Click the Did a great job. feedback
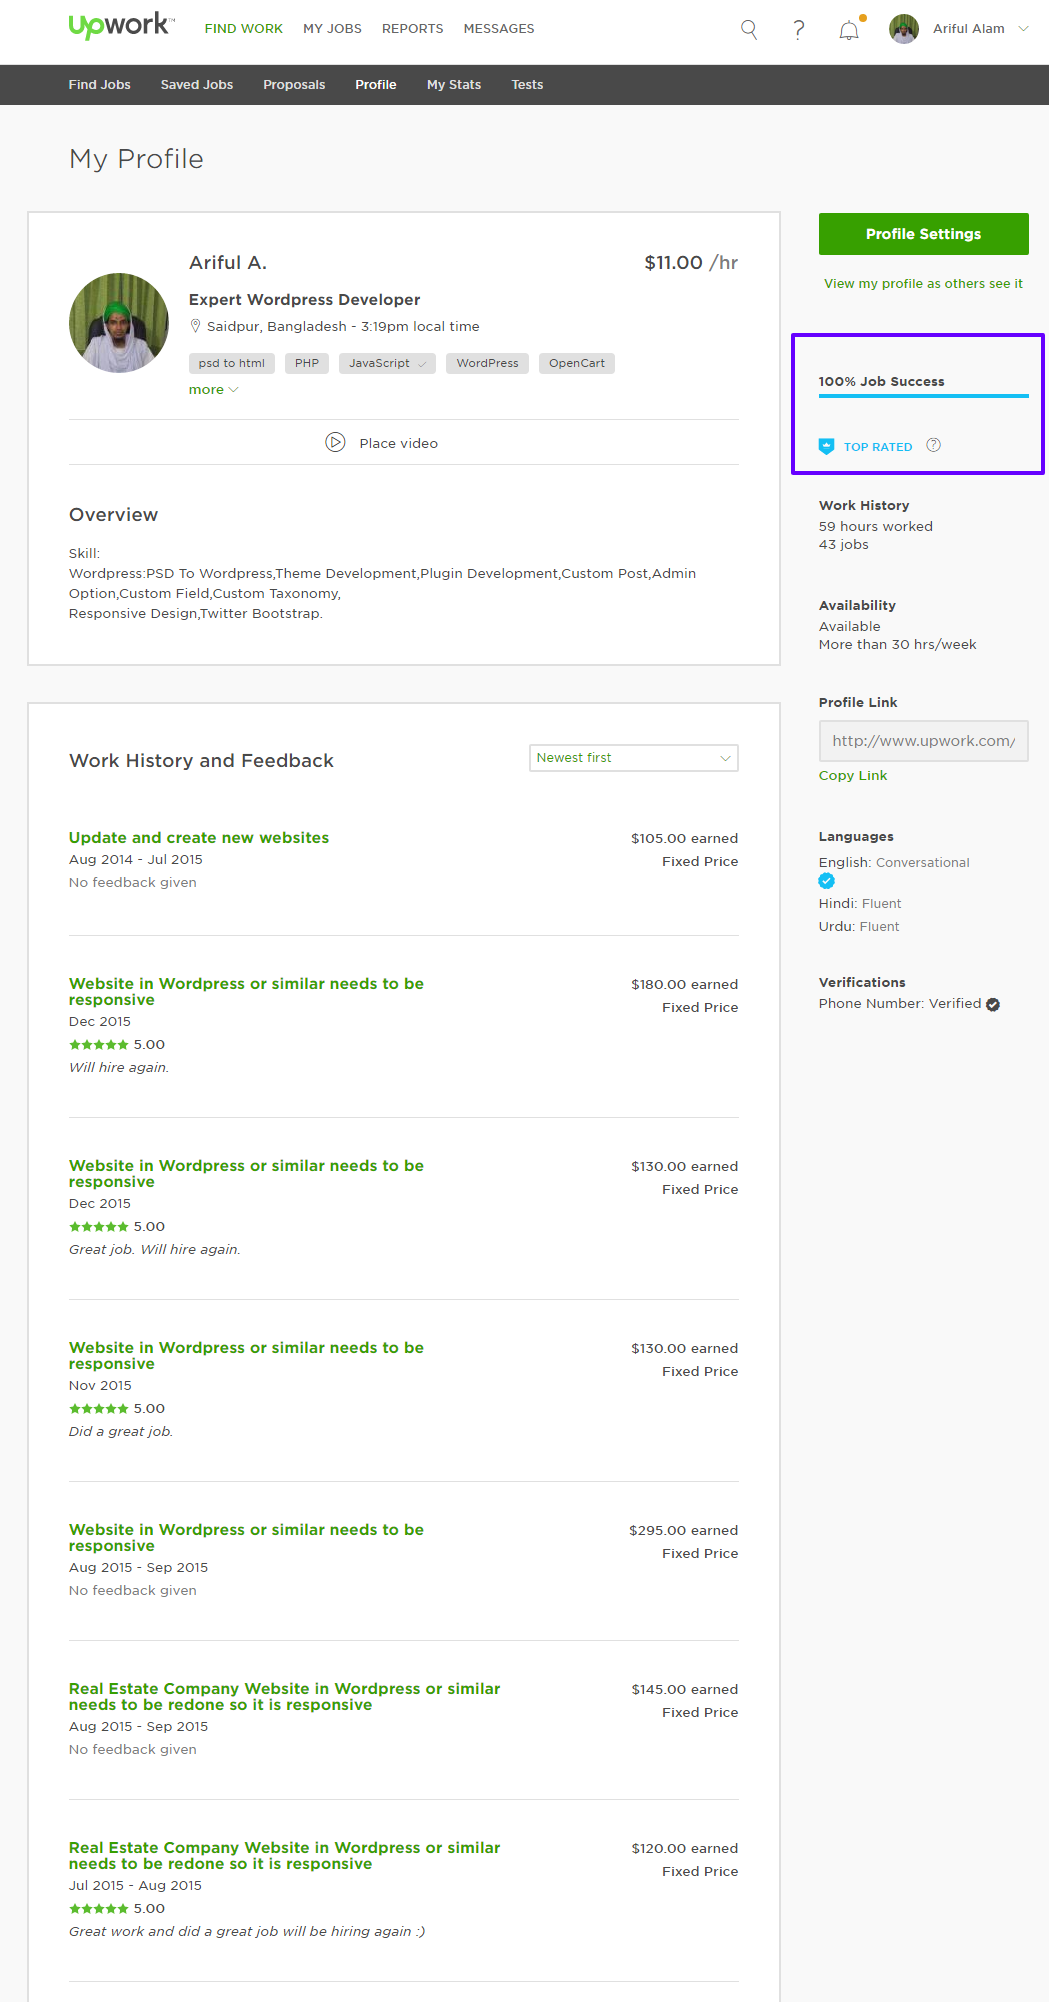Viewport: 1049px width, 2002px height. [x=121, y=1432]
